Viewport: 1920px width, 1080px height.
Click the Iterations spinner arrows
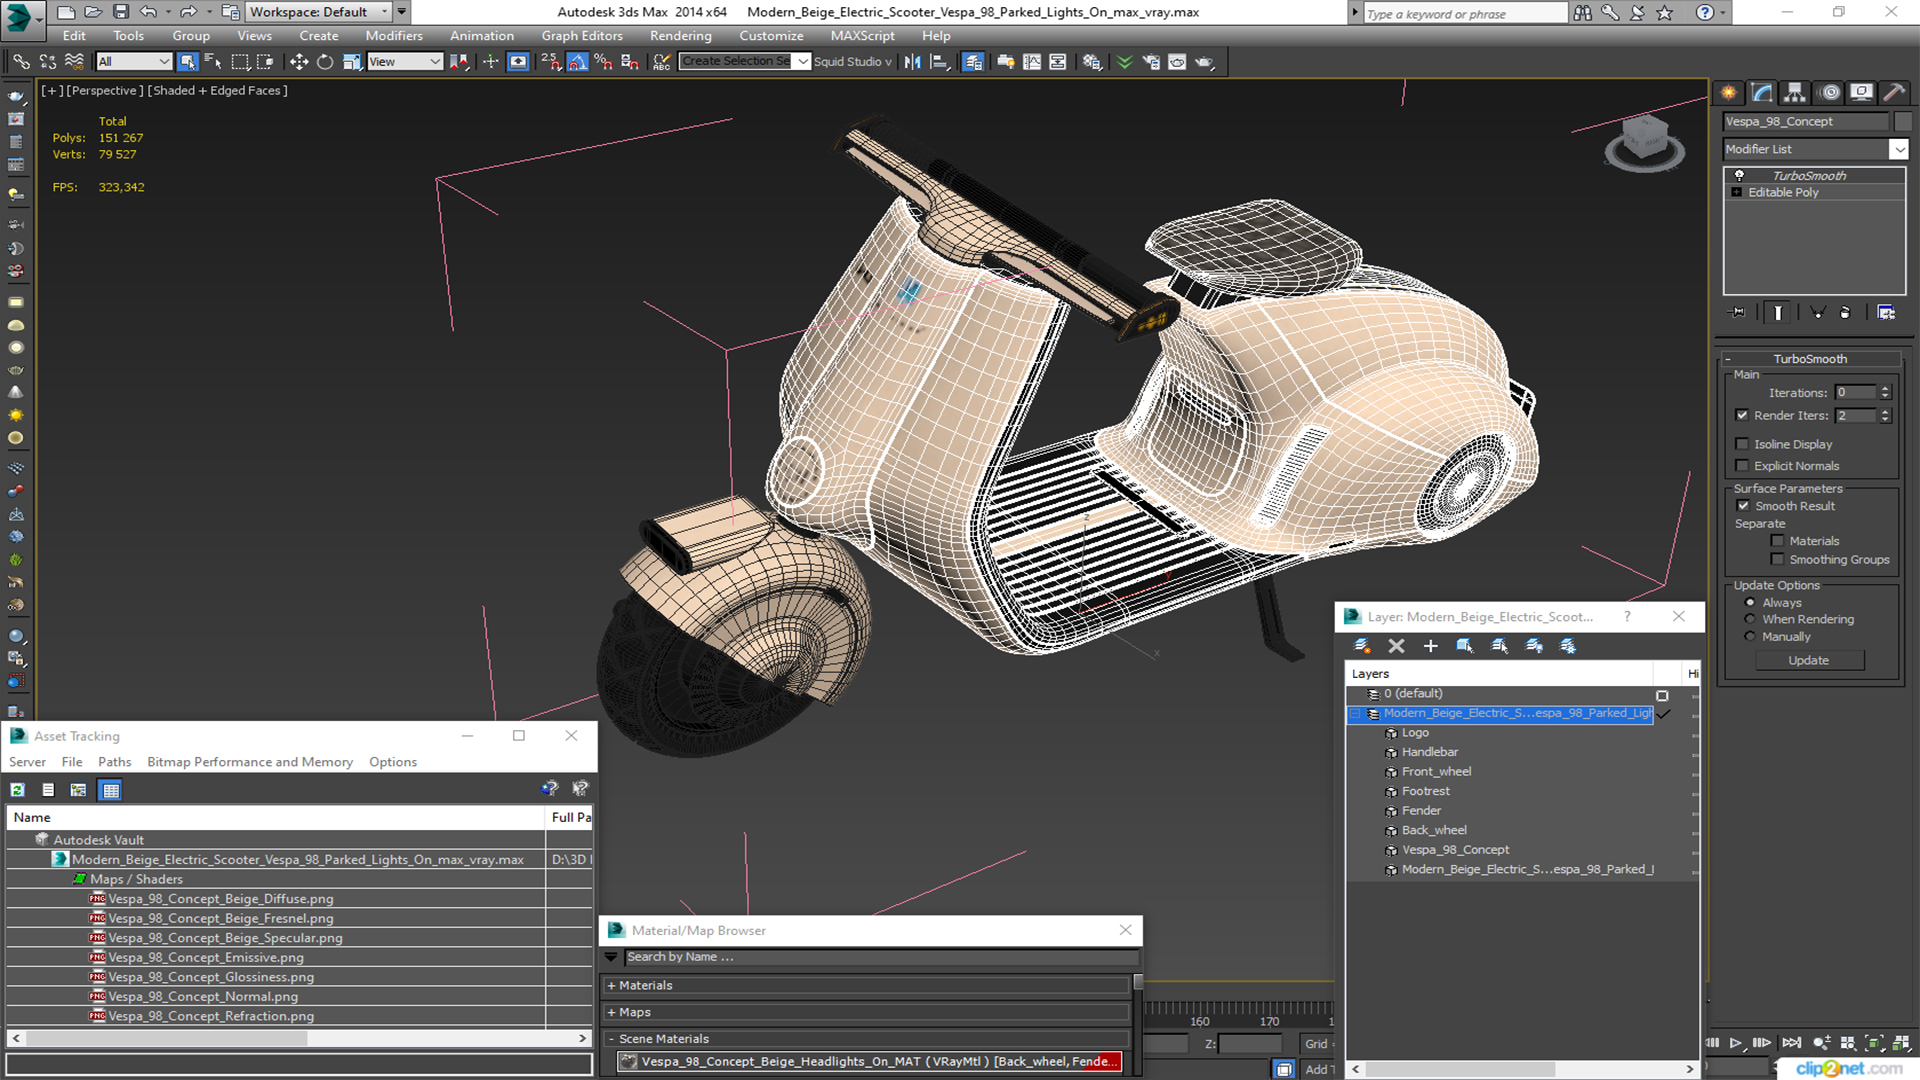(1885, 393)
